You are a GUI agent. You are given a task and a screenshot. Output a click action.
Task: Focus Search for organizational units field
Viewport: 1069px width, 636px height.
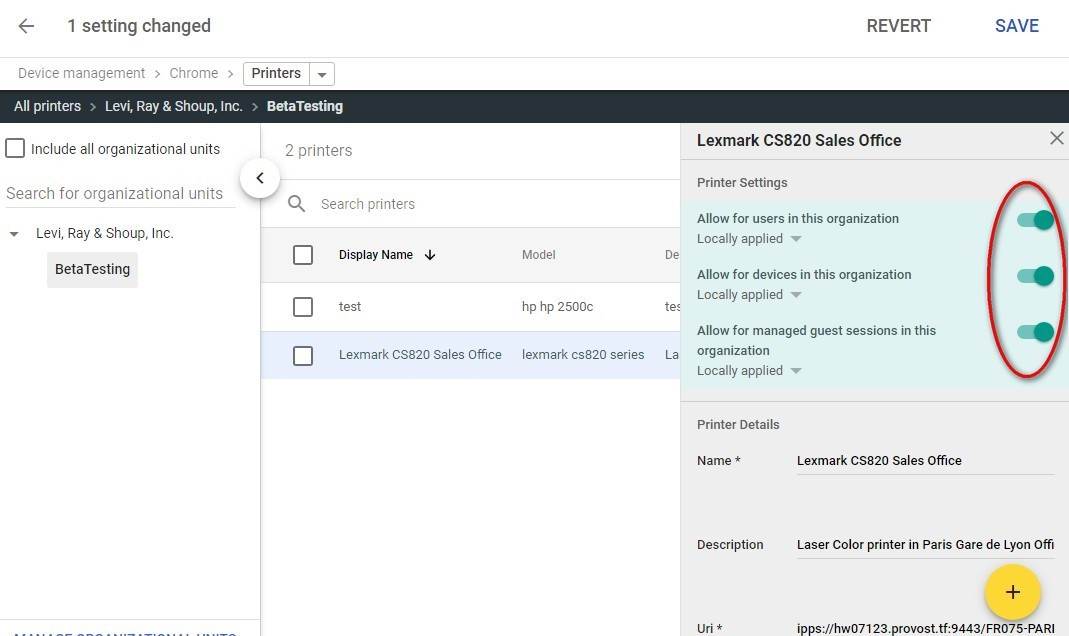(120, 194)
